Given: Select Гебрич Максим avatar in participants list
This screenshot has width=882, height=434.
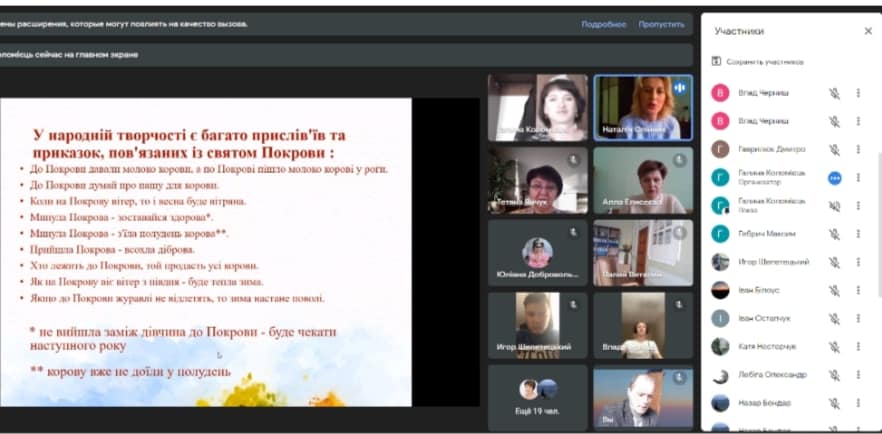Looking at the screenshot, I should pos(720,234).
